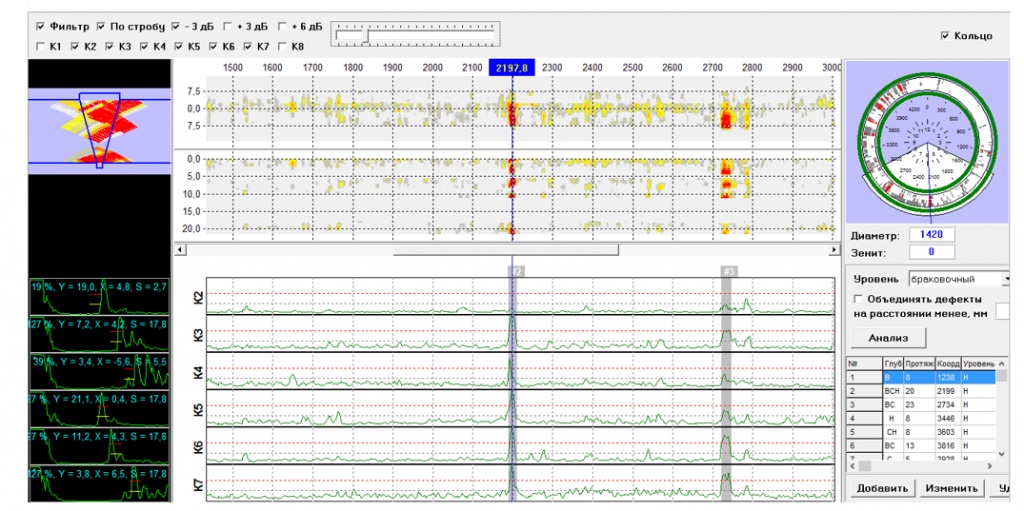The image size is (1024, 511).
Task: Enable the K1 channel checkbox
Action: [x=40, y=46]
